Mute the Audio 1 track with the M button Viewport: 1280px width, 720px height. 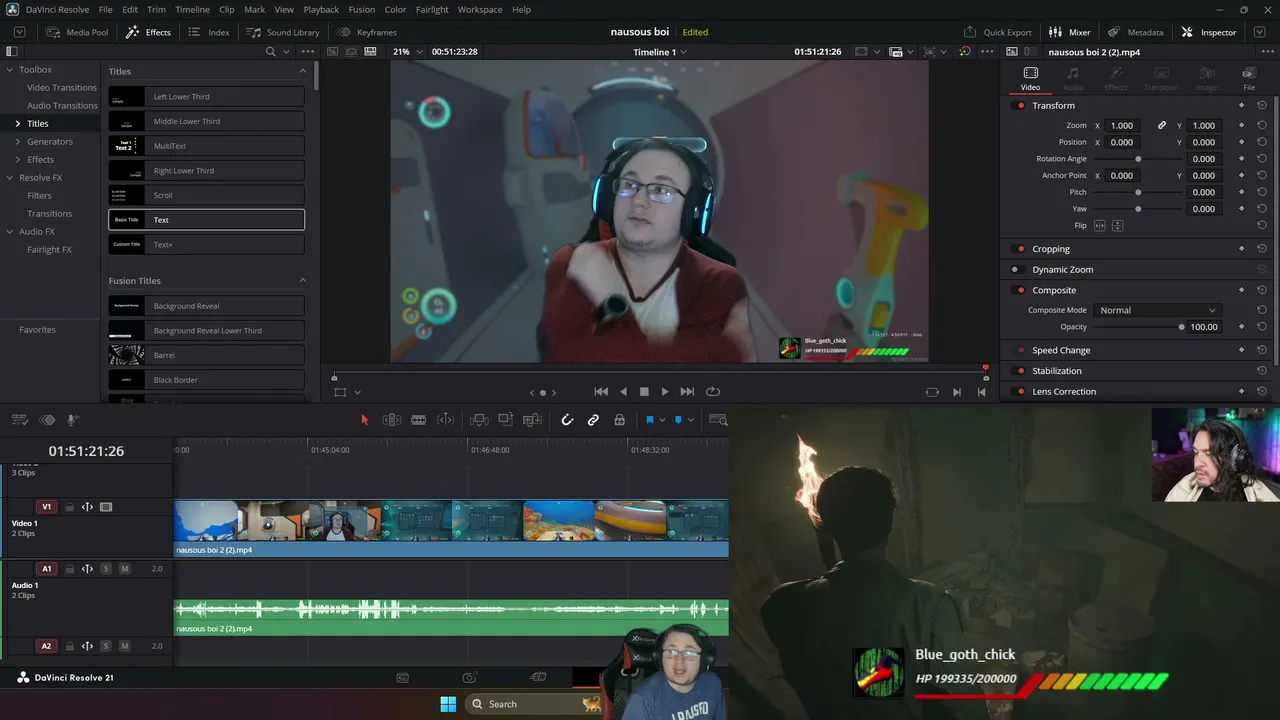point(124,569)
